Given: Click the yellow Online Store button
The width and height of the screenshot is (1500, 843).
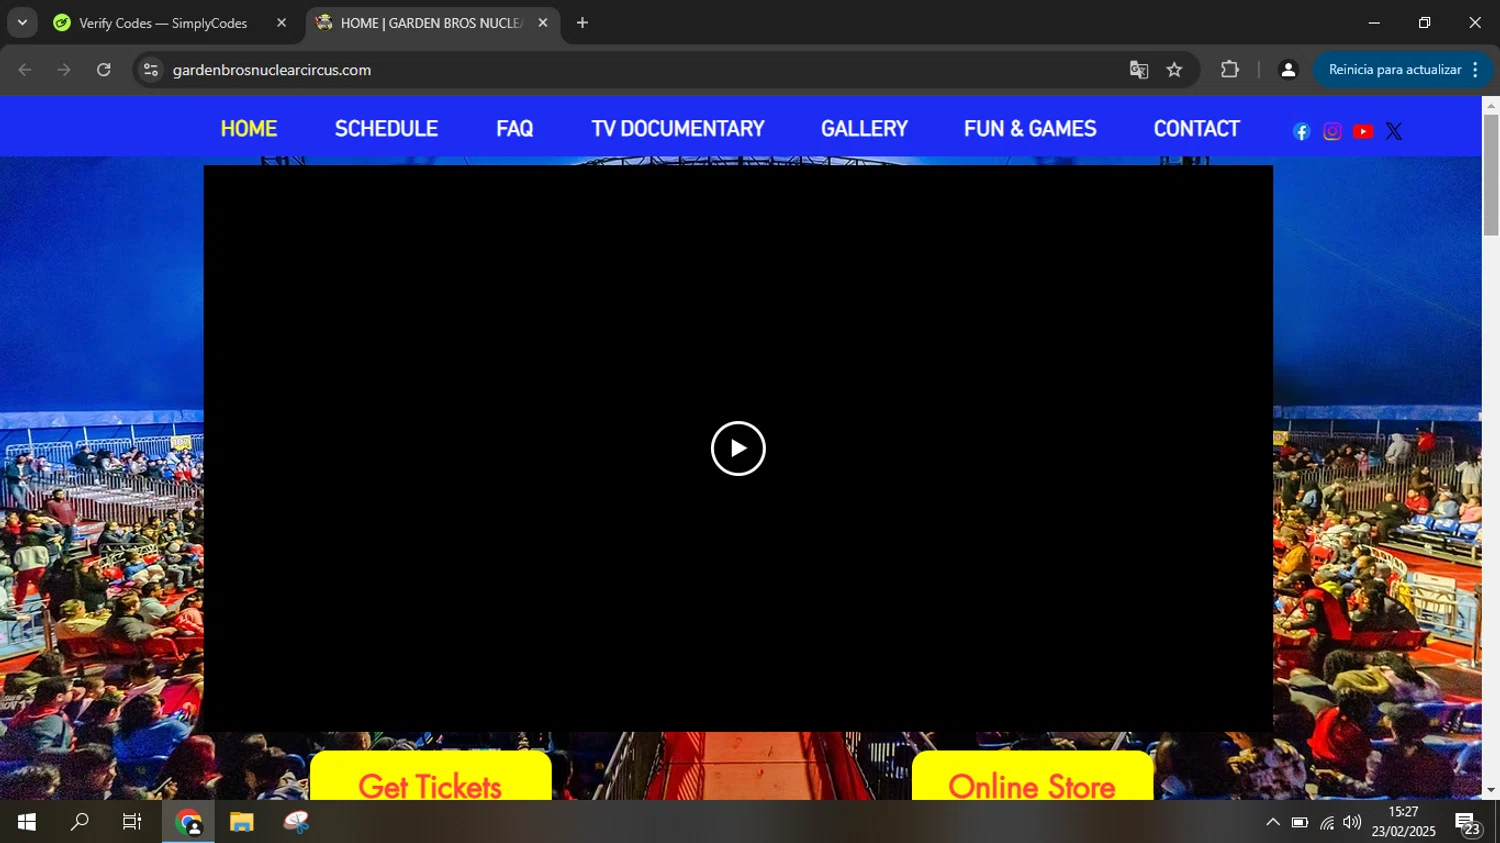Looking at the screenshot, I should [x=1032, y=776].
